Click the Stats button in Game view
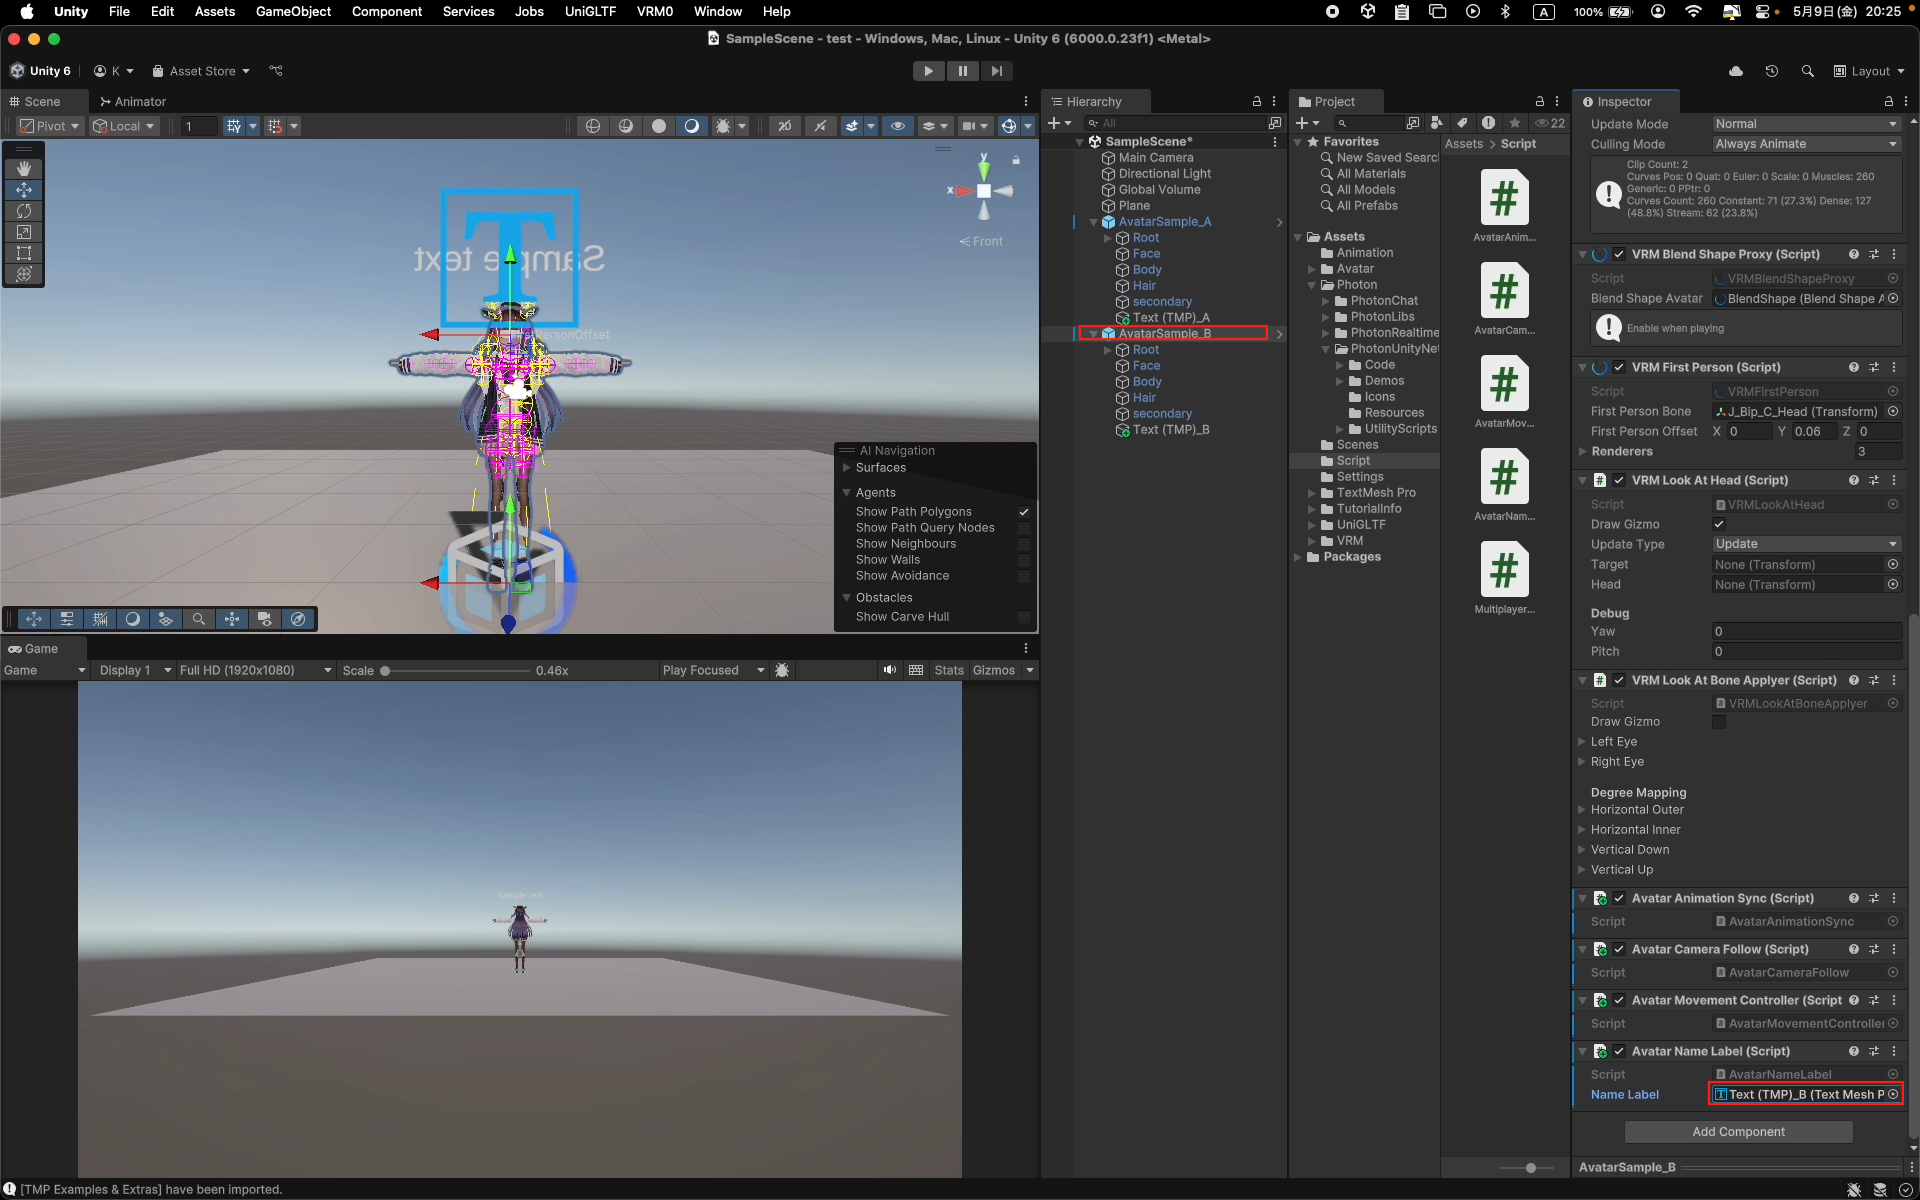 pos(949,670)
